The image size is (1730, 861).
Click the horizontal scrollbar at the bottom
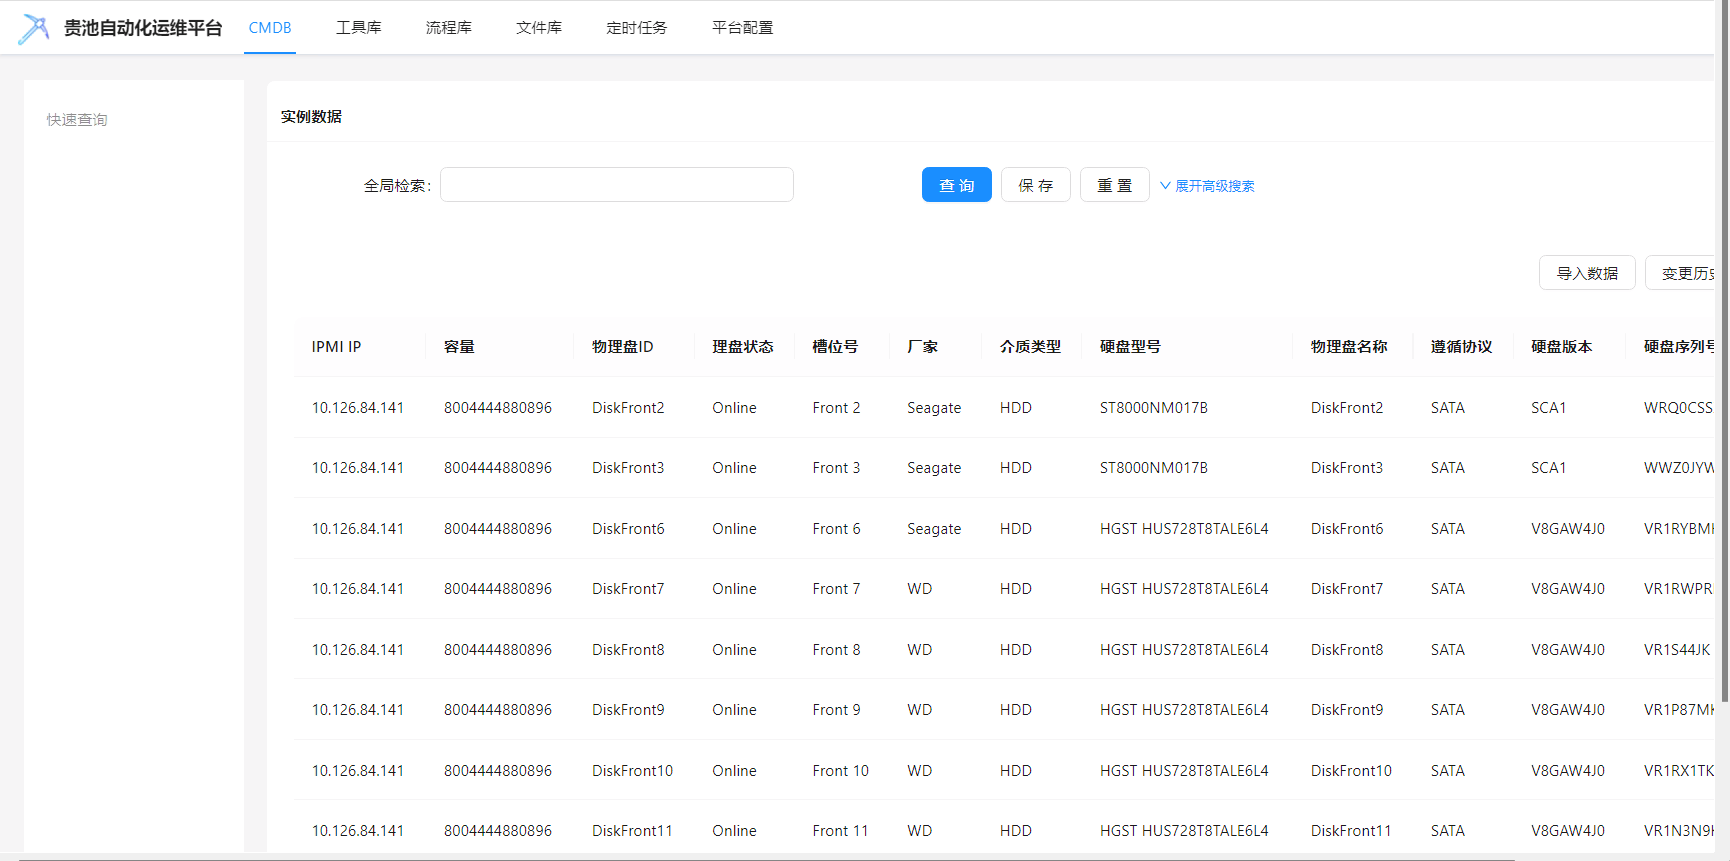pyautogui.click(x=766, y=857)
